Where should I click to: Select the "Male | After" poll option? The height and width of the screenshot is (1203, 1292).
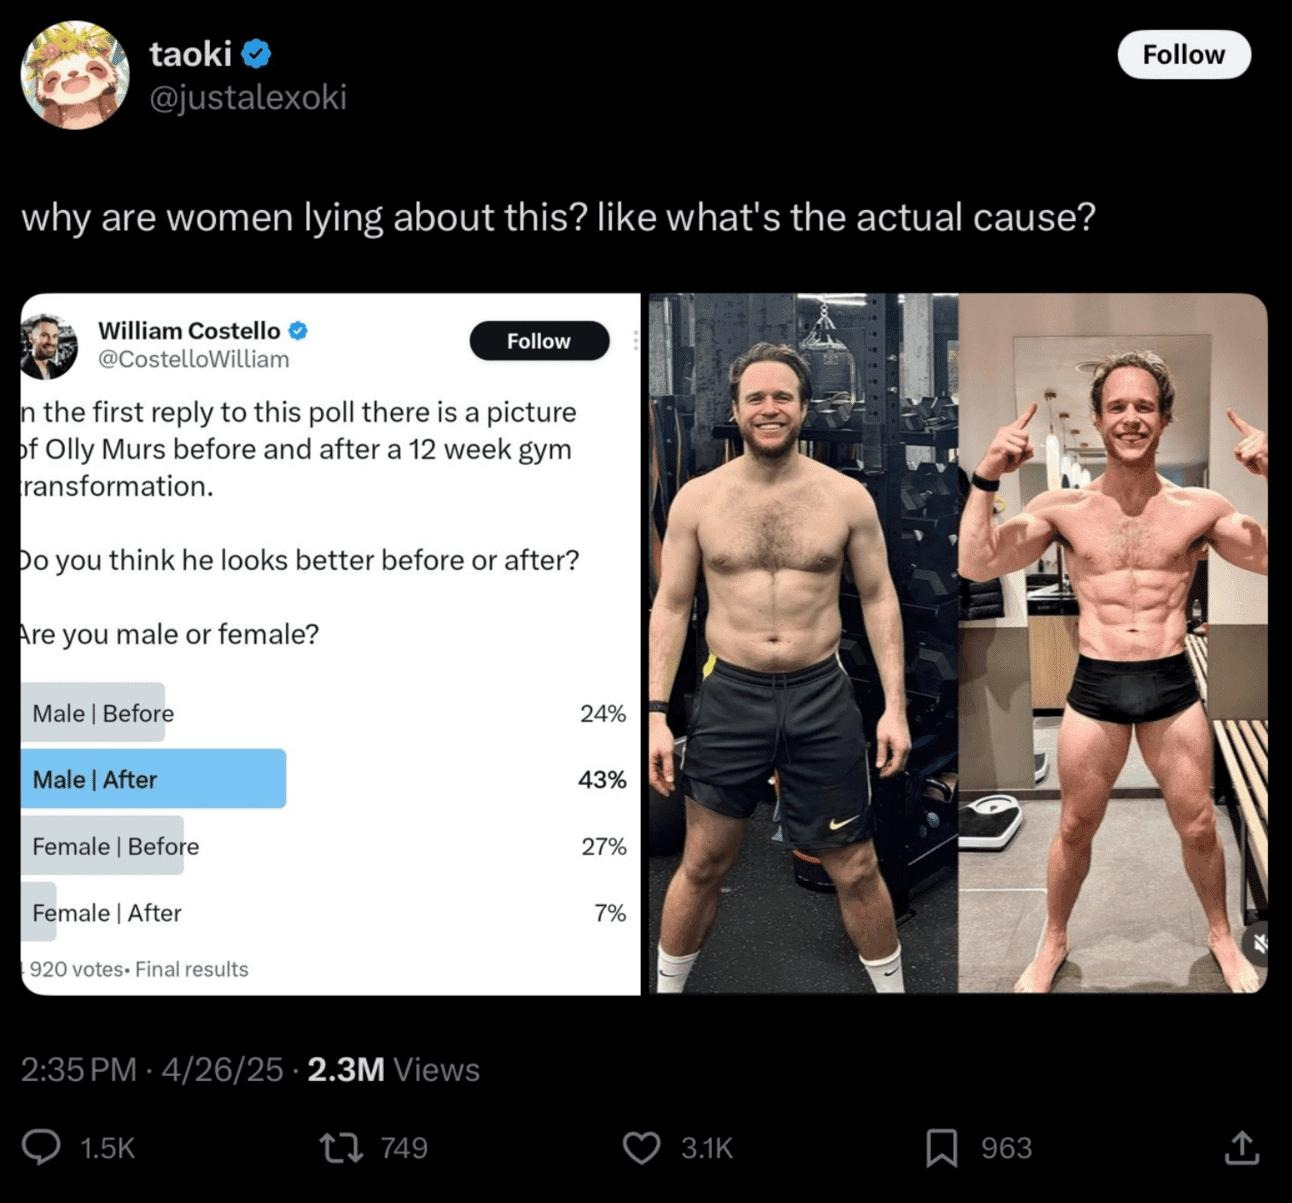point(153,779)
